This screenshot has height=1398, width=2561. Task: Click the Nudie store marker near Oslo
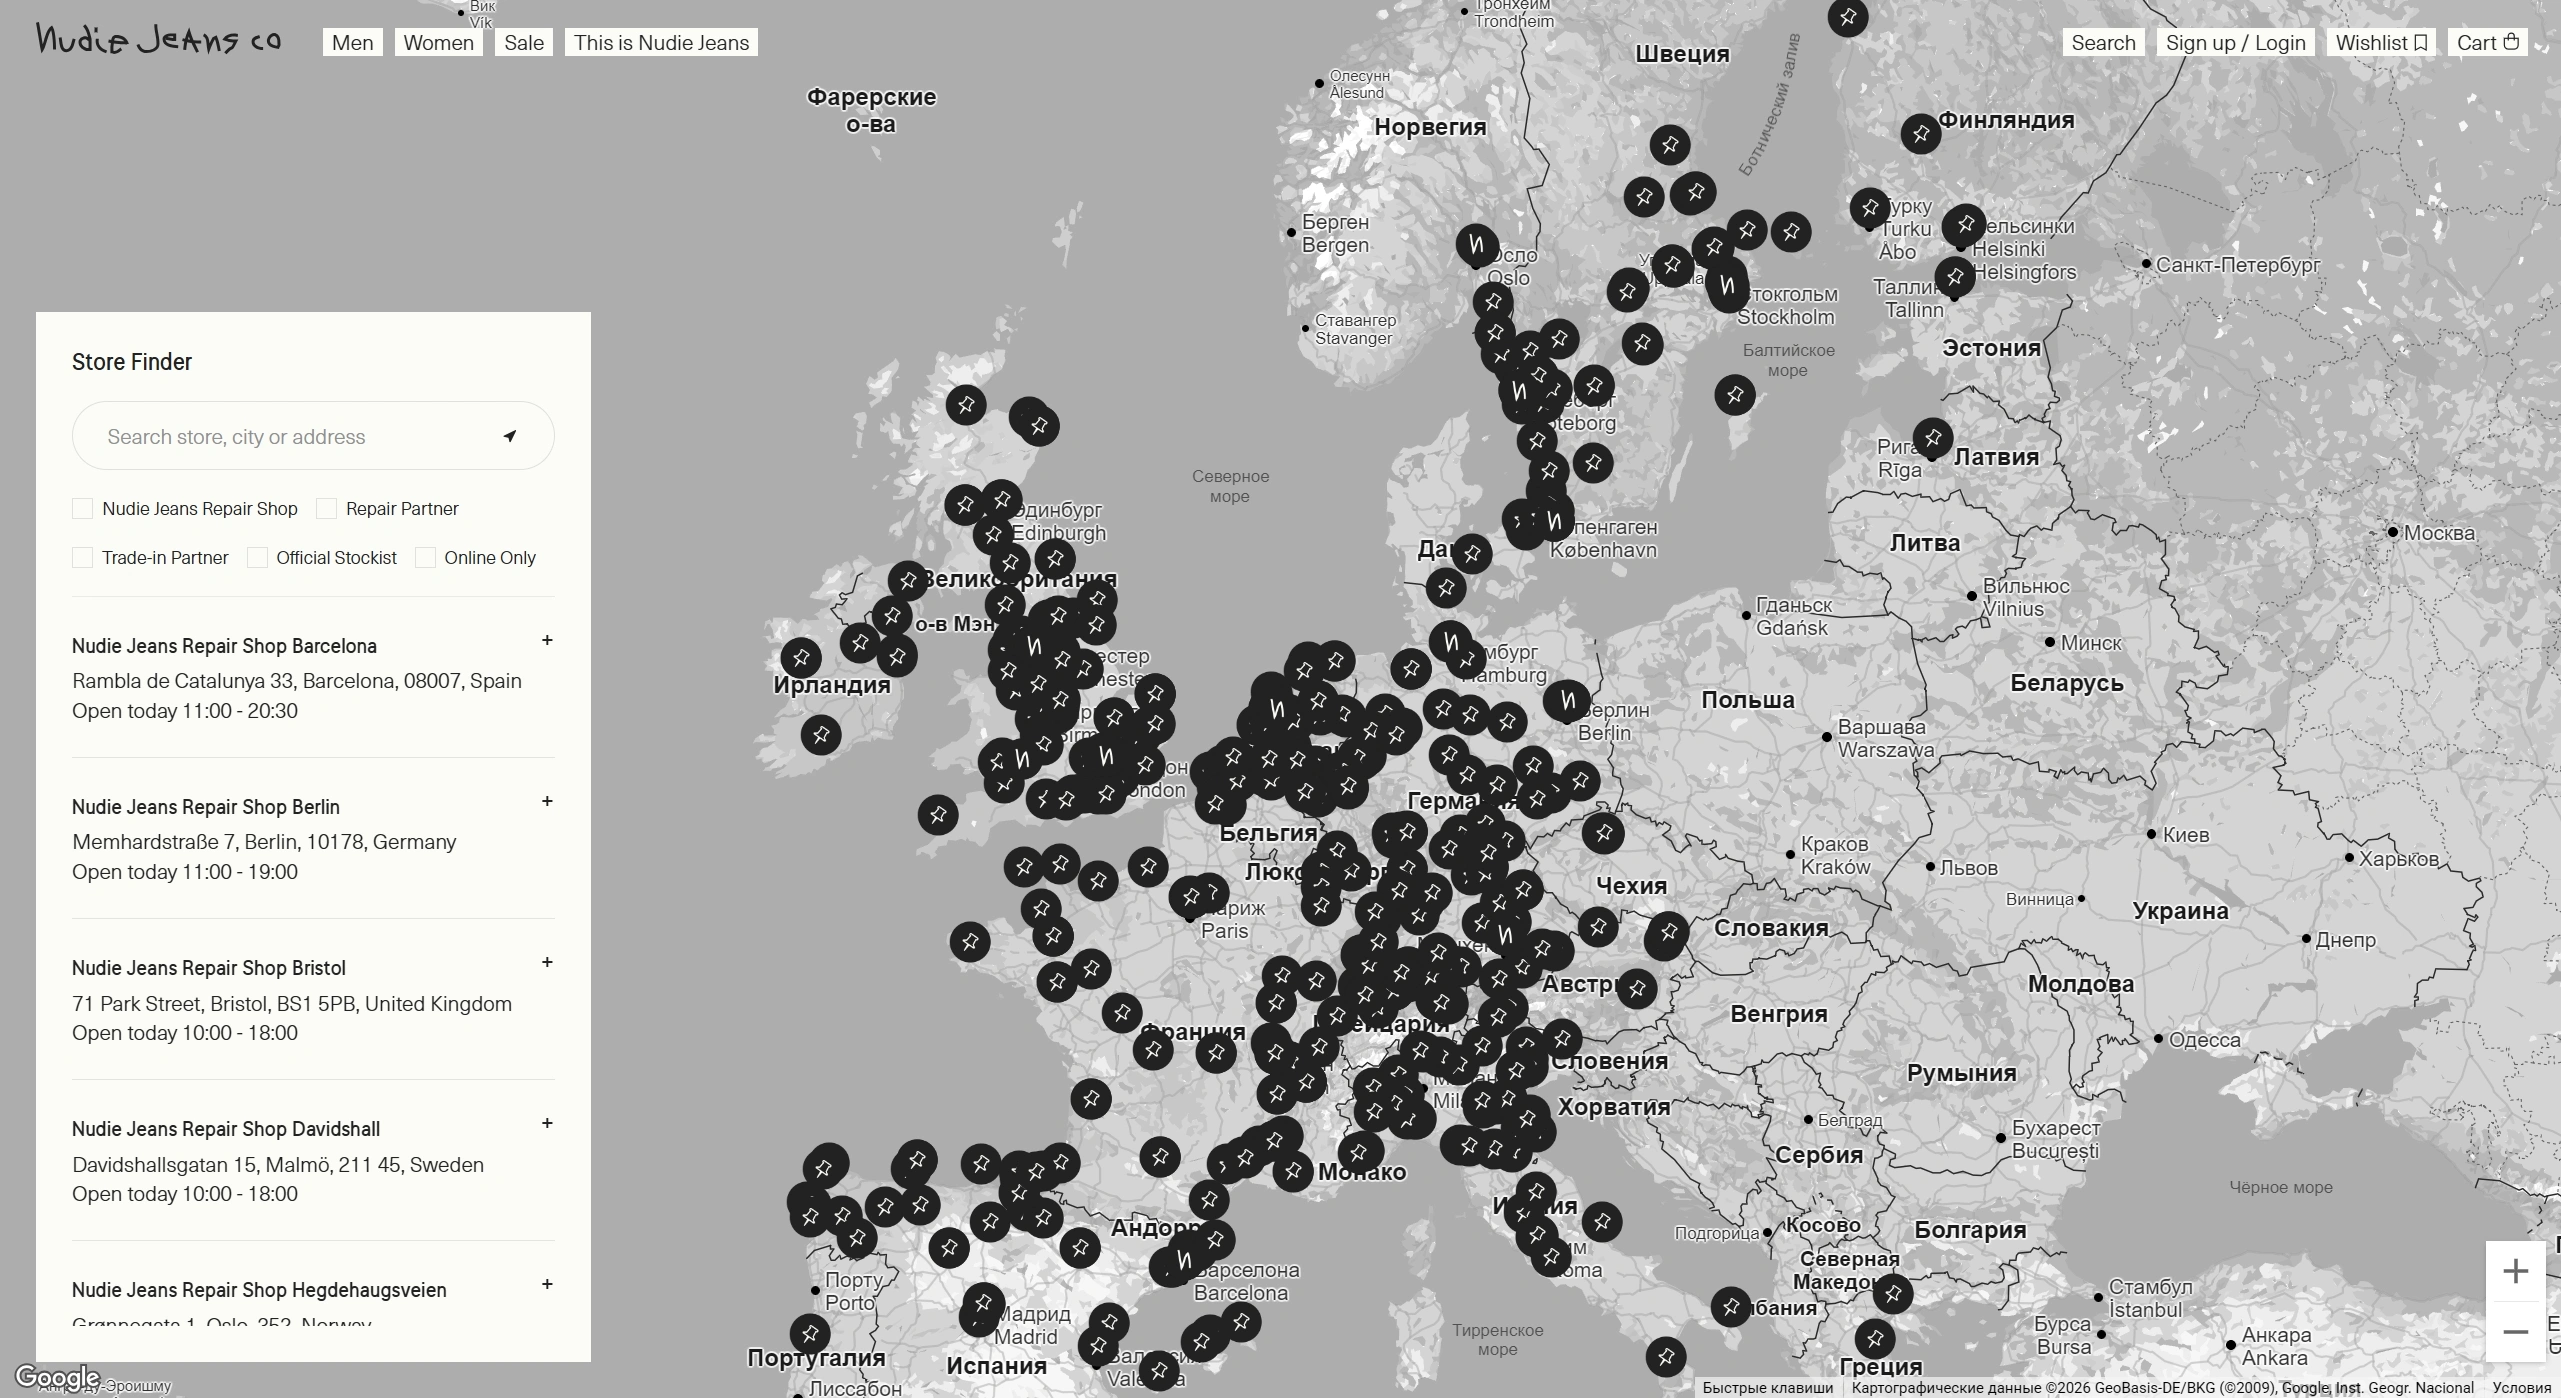click(x=1476, y=244)
